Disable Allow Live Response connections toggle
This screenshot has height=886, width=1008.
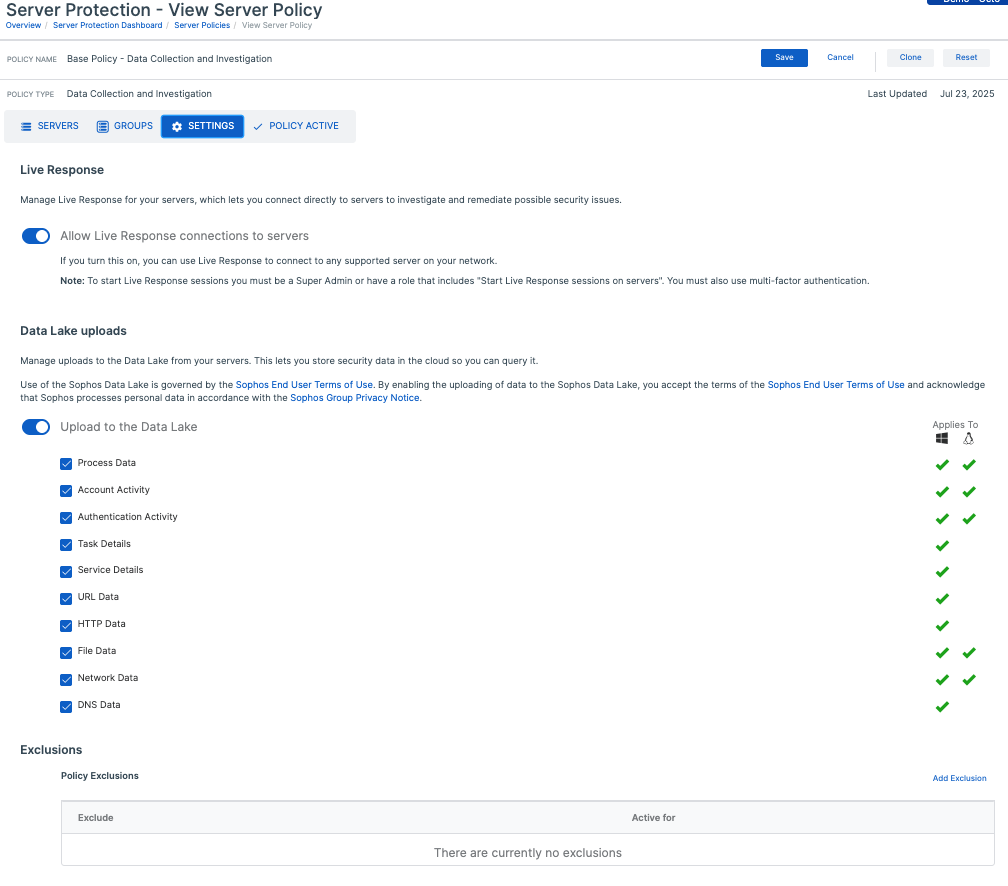pyautogui.click(x=36, y=237)
